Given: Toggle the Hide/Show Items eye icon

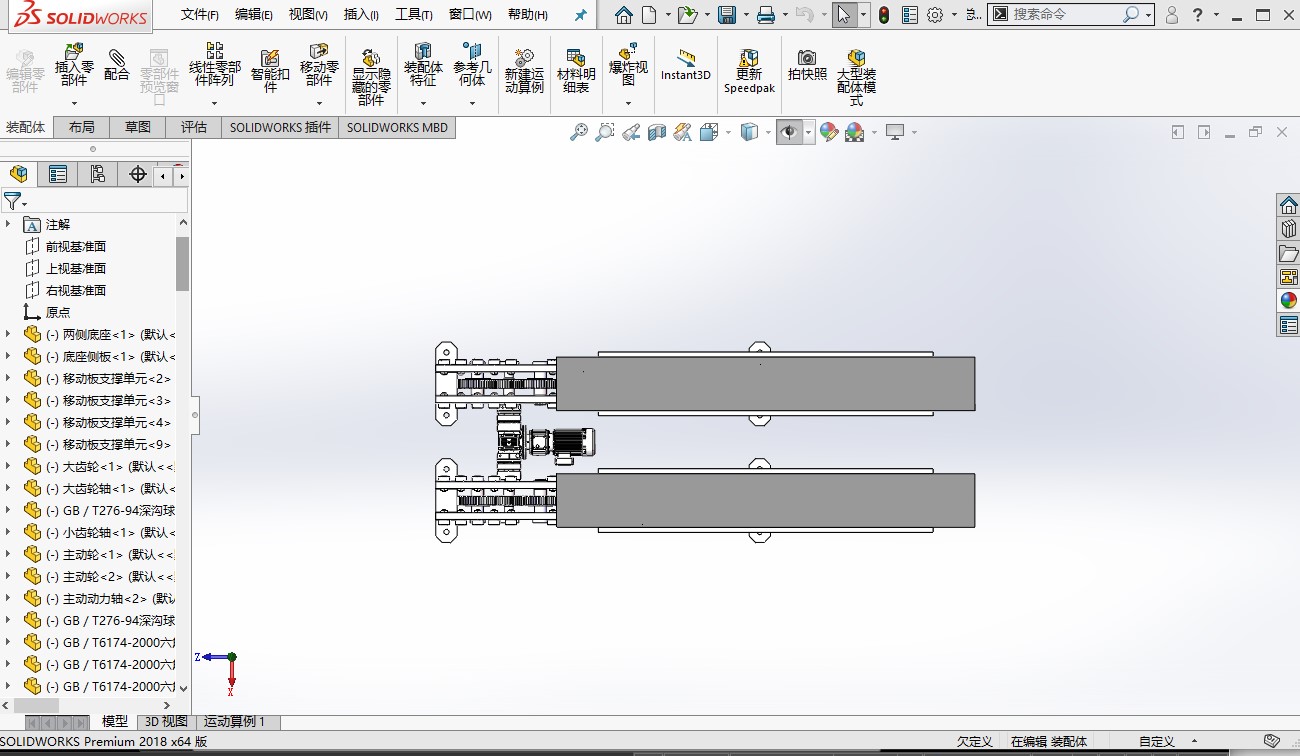Looking at the screenshot, I should pos(789,131).
